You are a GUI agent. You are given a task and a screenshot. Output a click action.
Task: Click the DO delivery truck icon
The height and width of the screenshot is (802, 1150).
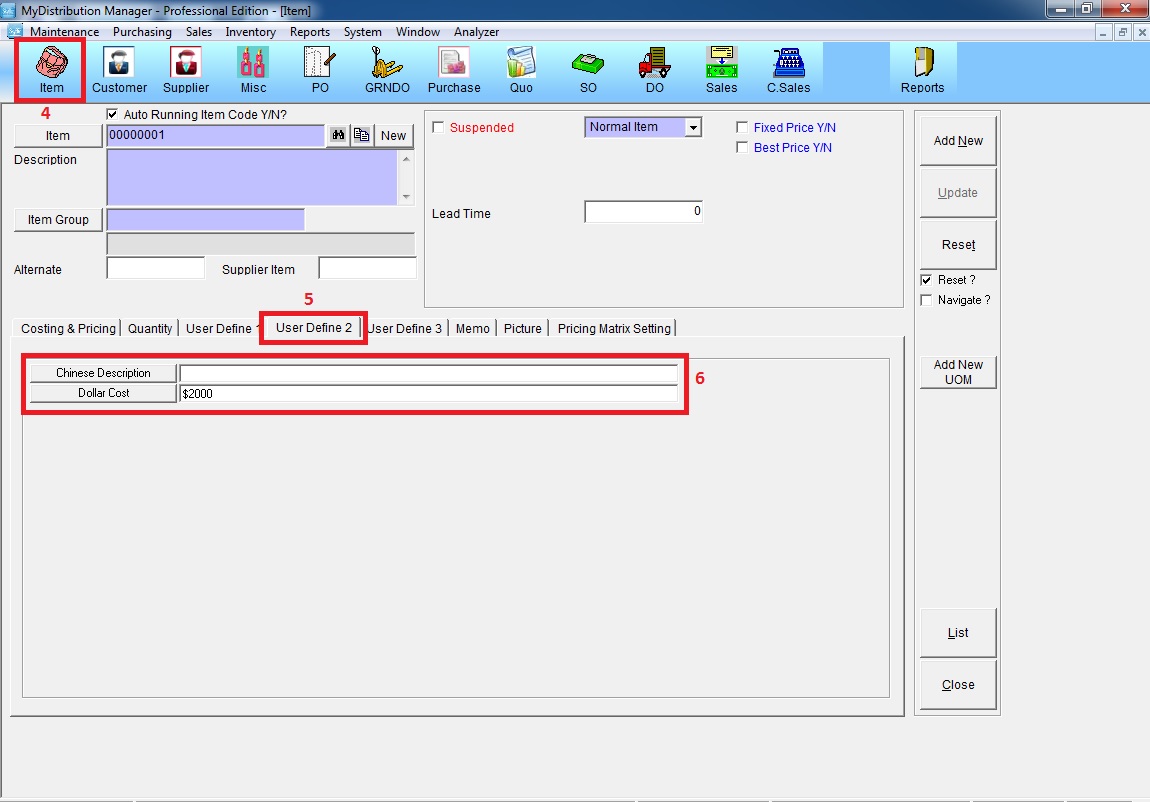click(x=654, y=70)
